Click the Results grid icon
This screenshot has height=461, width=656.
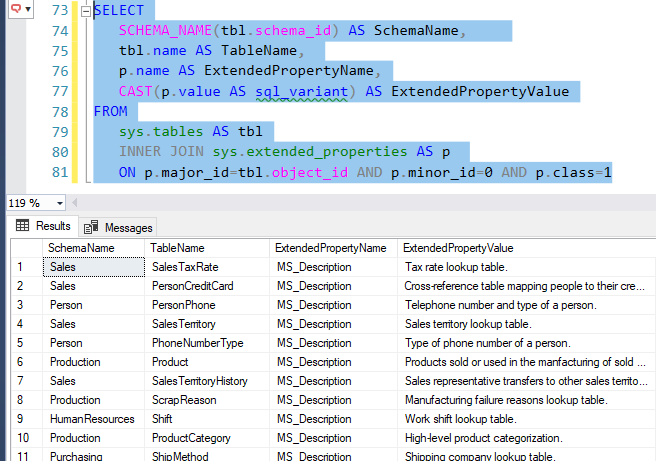(22, 226)
